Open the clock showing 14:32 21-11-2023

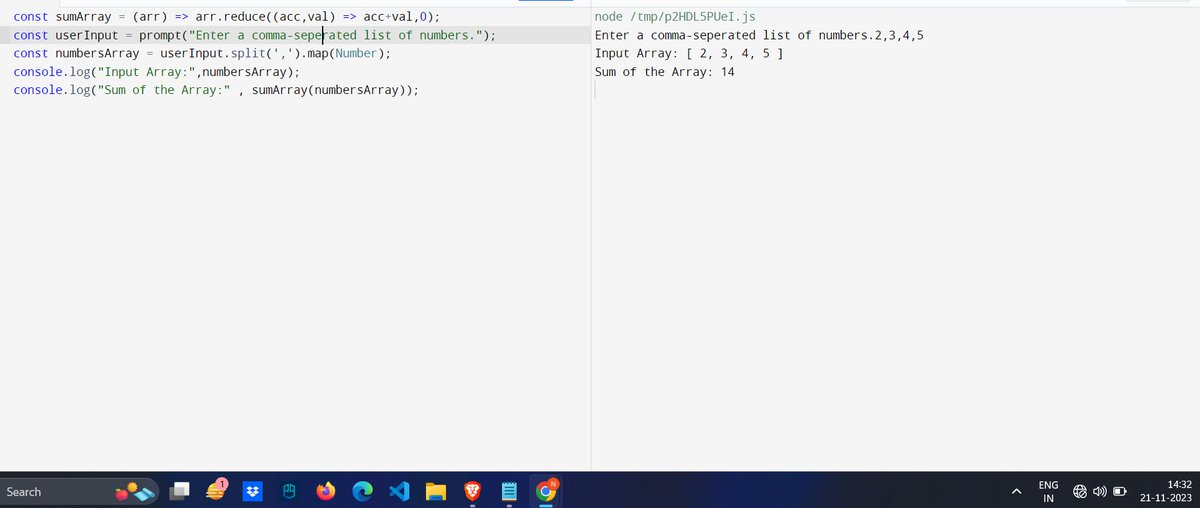tap(1165, 490)
